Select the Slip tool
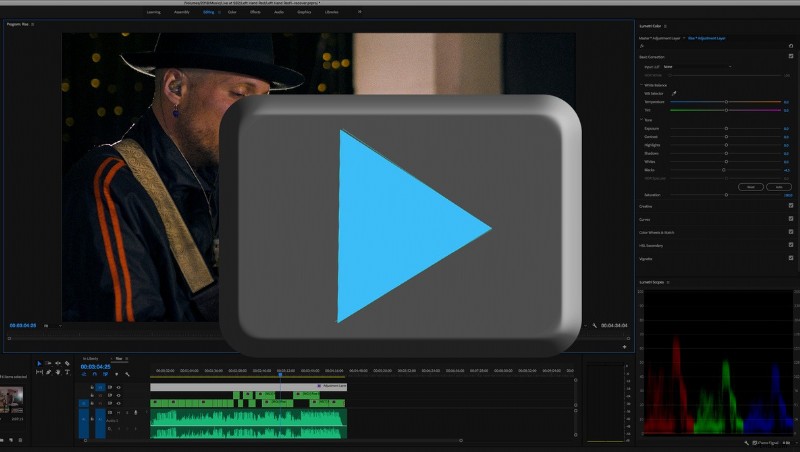800x452 pixels. click(x=39, y=372)
